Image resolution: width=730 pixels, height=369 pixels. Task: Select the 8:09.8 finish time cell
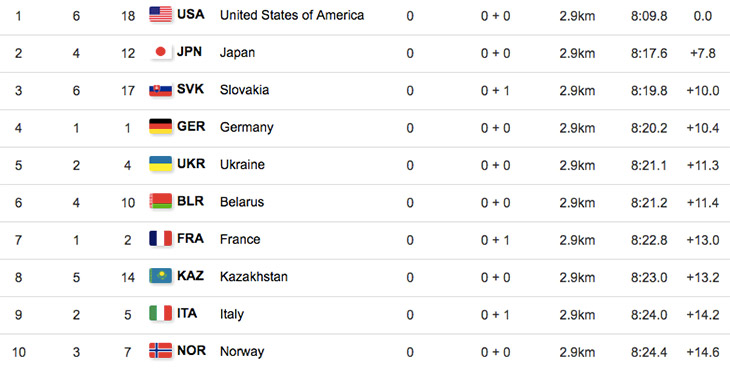[x=649, y=16]
